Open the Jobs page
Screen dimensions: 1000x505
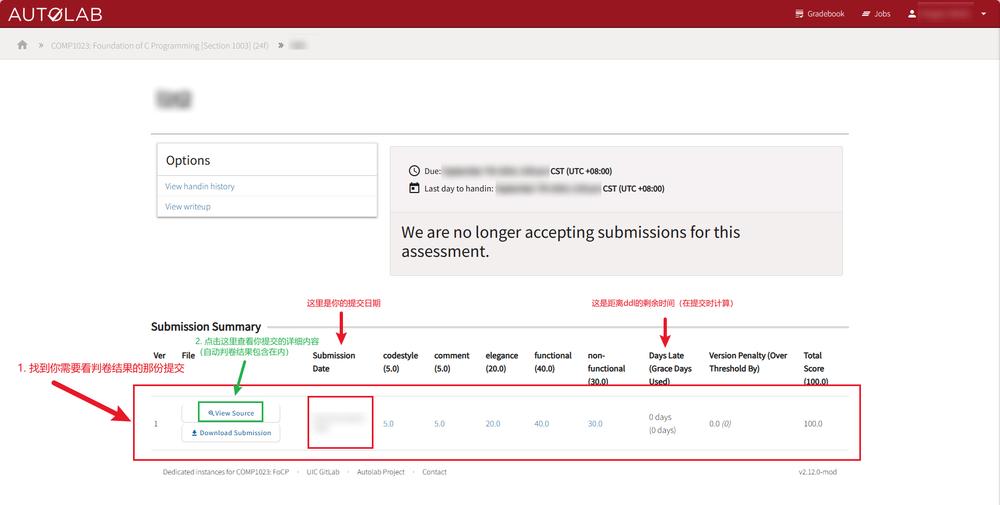coord(876,13)
